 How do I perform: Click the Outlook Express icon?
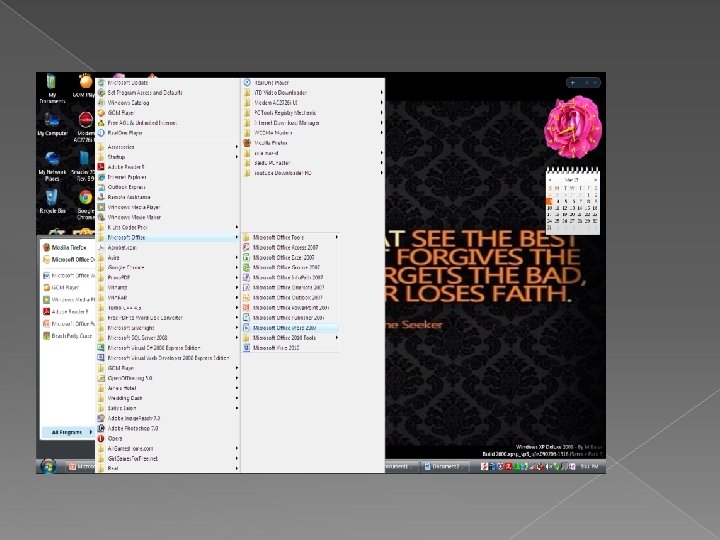[101, 187]
